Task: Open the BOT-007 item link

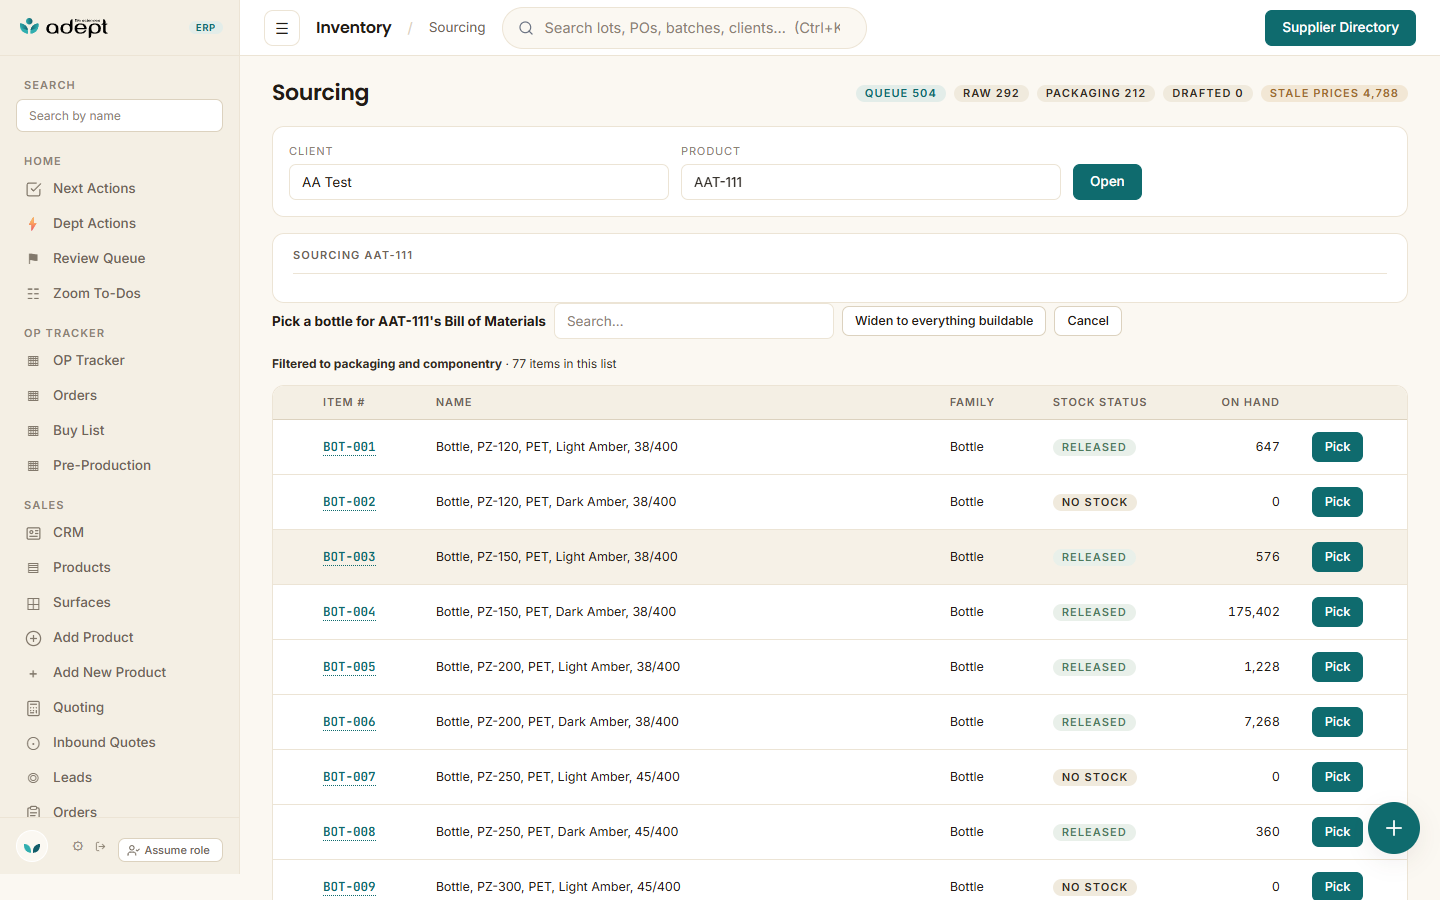Action: tap(349, 777)
